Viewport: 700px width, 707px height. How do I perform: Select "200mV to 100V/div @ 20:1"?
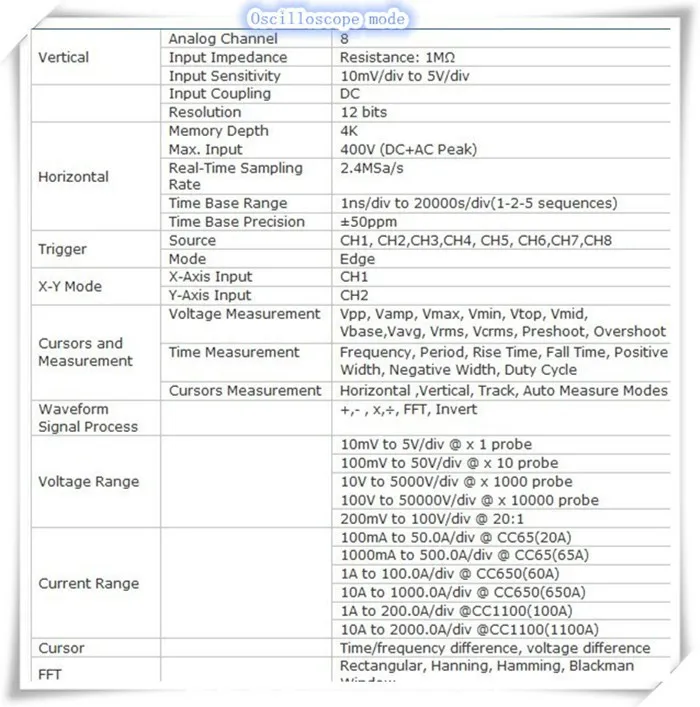(432, 519)
